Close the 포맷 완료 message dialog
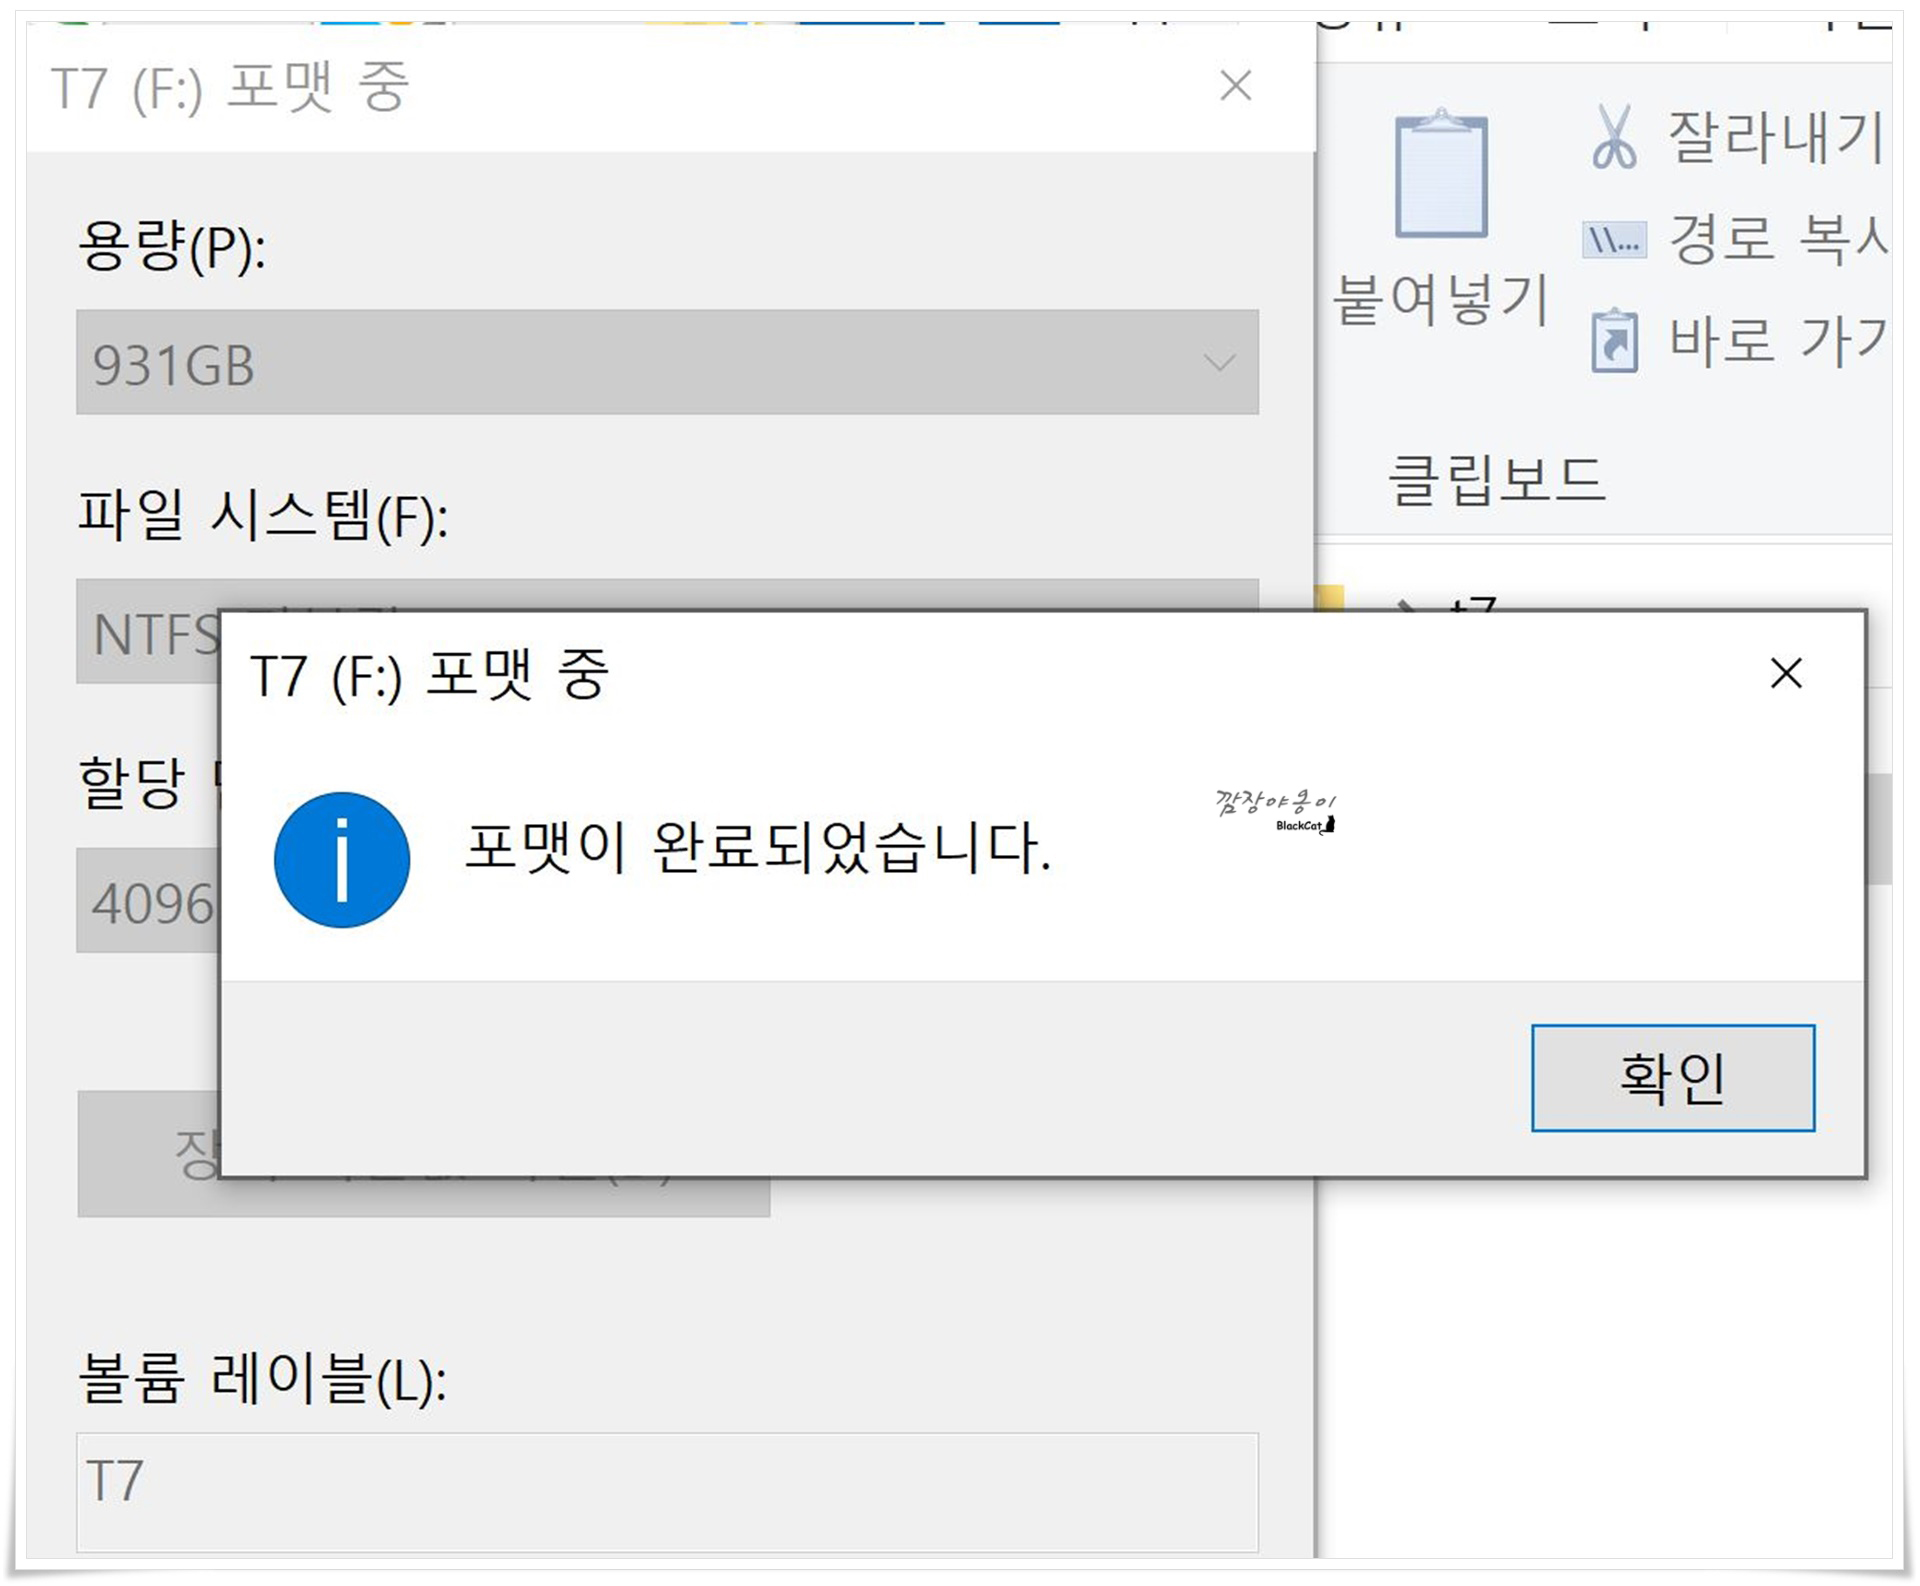Image resolution: width=1920 pixels, height=1586 pixels. (1785, 673)
